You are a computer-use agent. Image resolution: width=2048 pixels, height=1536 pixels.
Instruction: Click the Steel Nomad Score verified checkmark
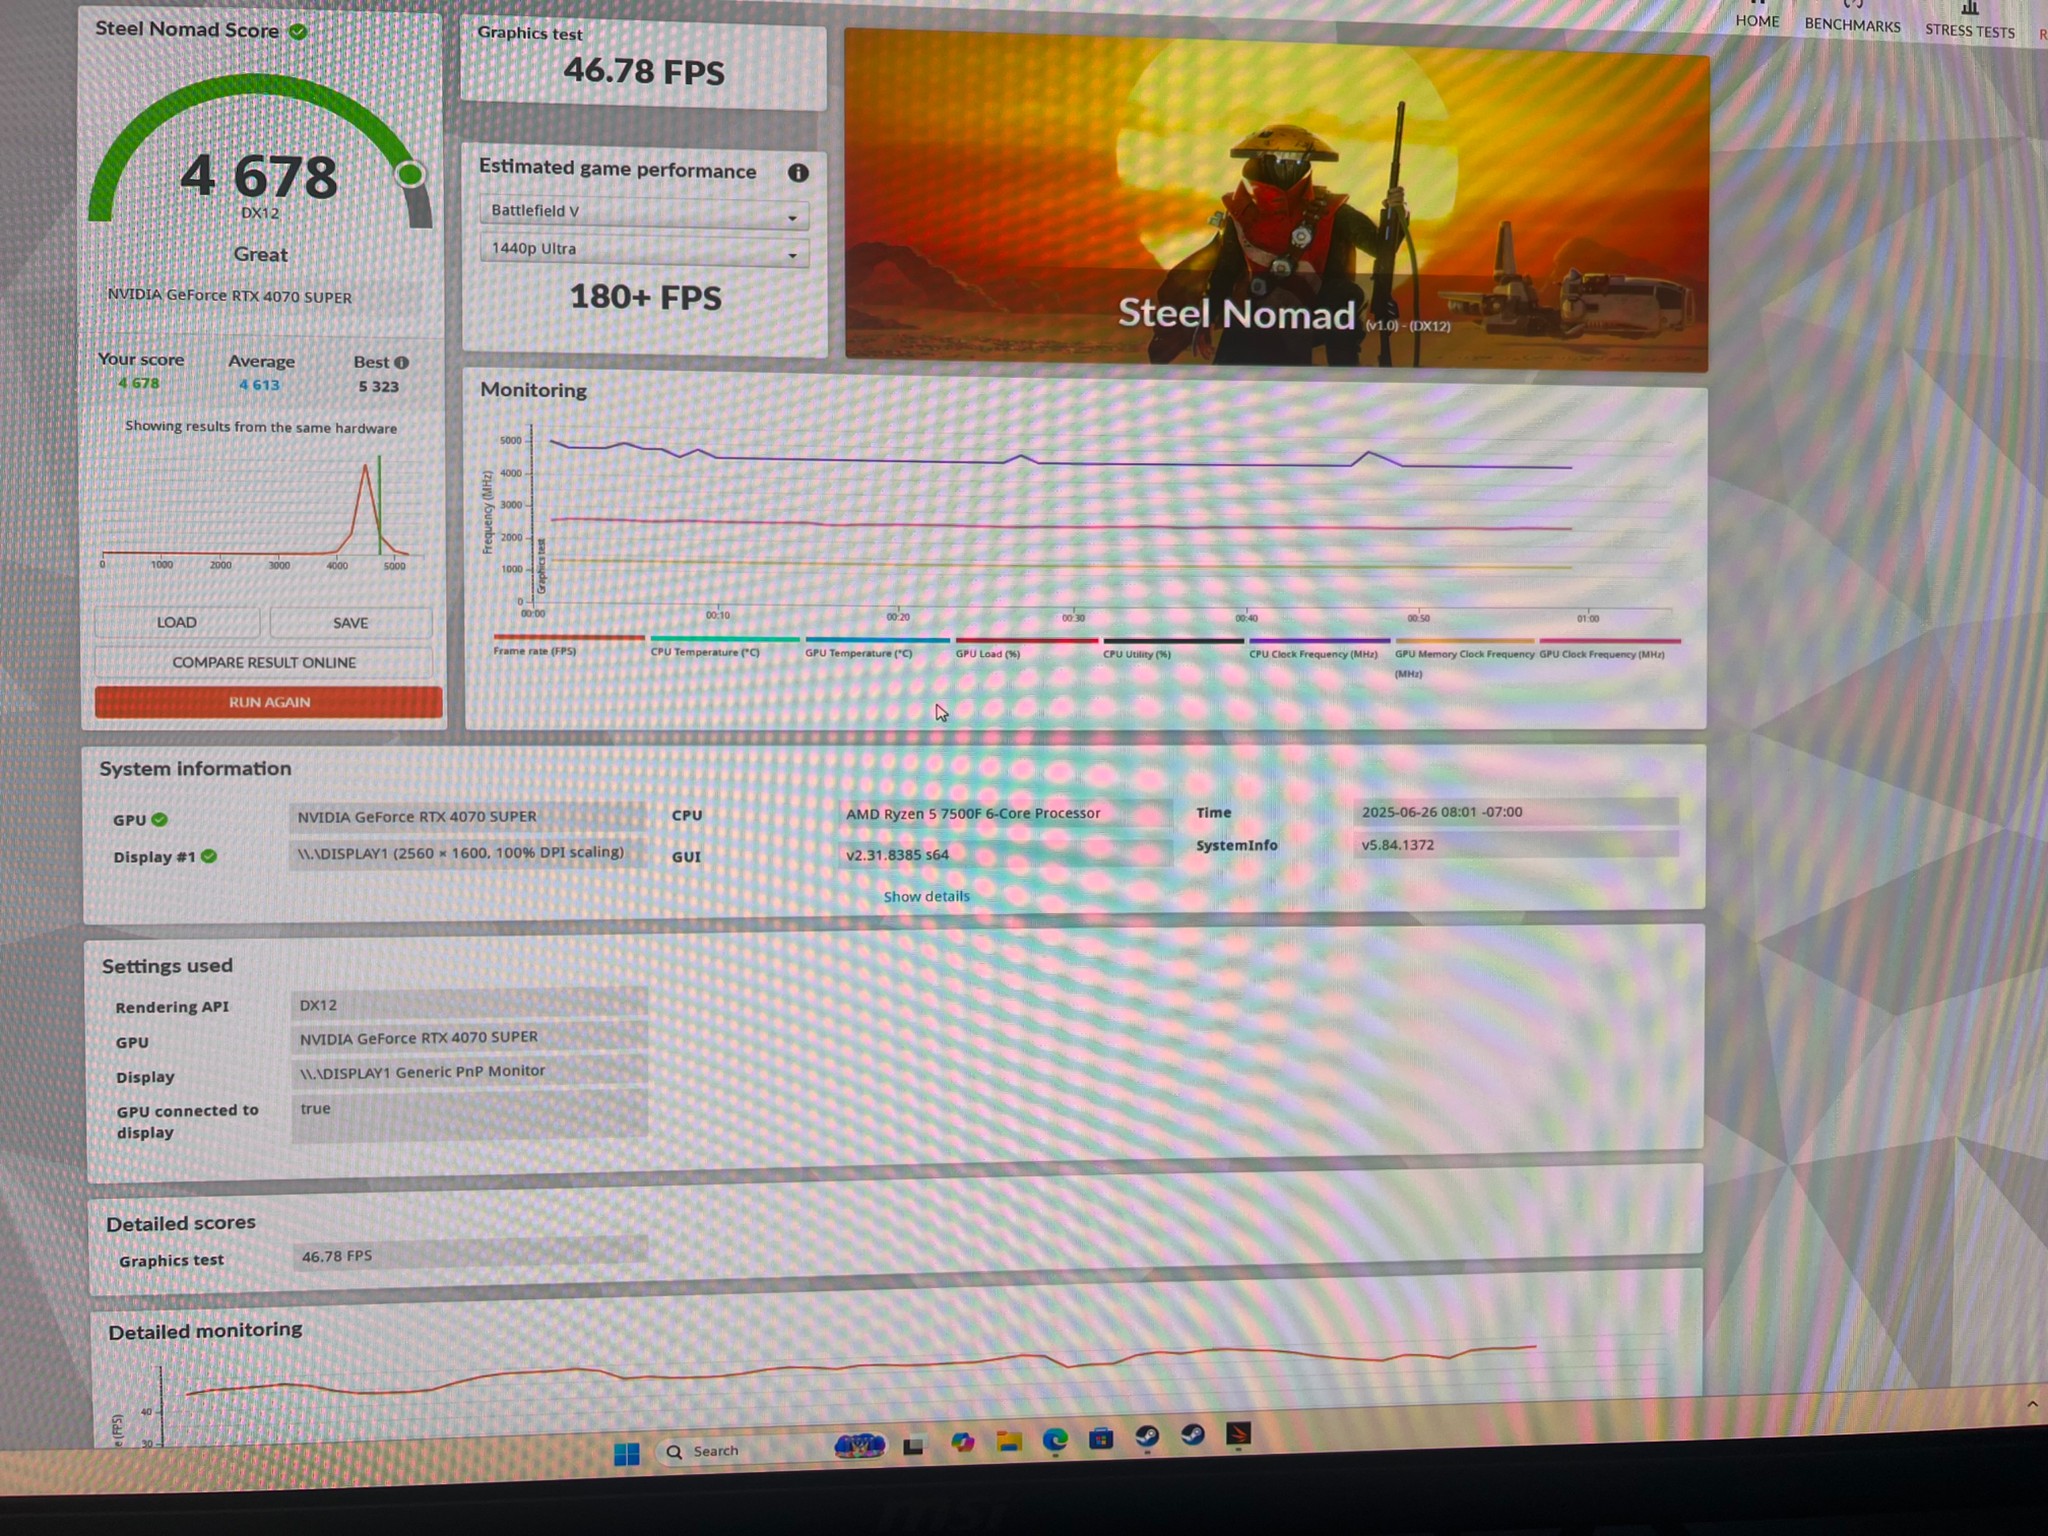(298, 32)
